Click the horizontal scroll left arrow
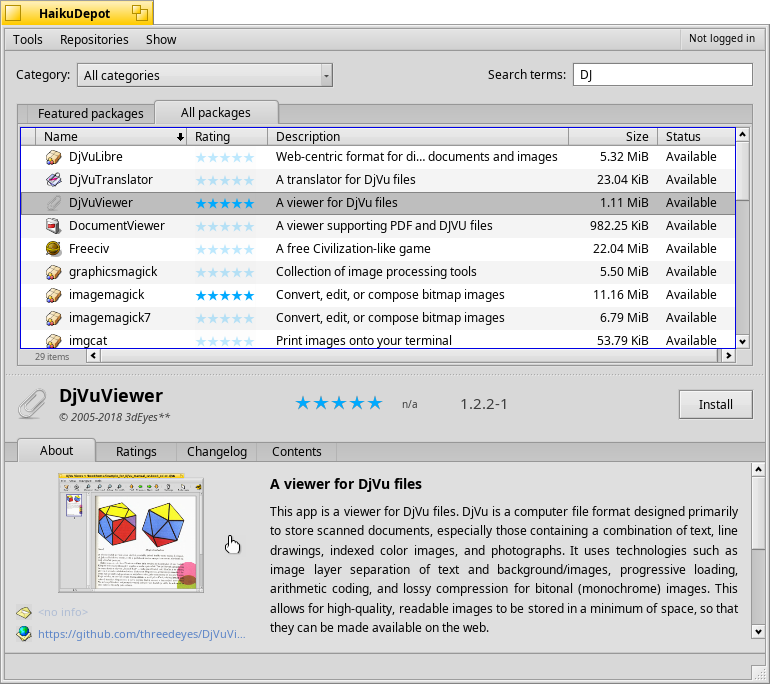 click(93, 356)
